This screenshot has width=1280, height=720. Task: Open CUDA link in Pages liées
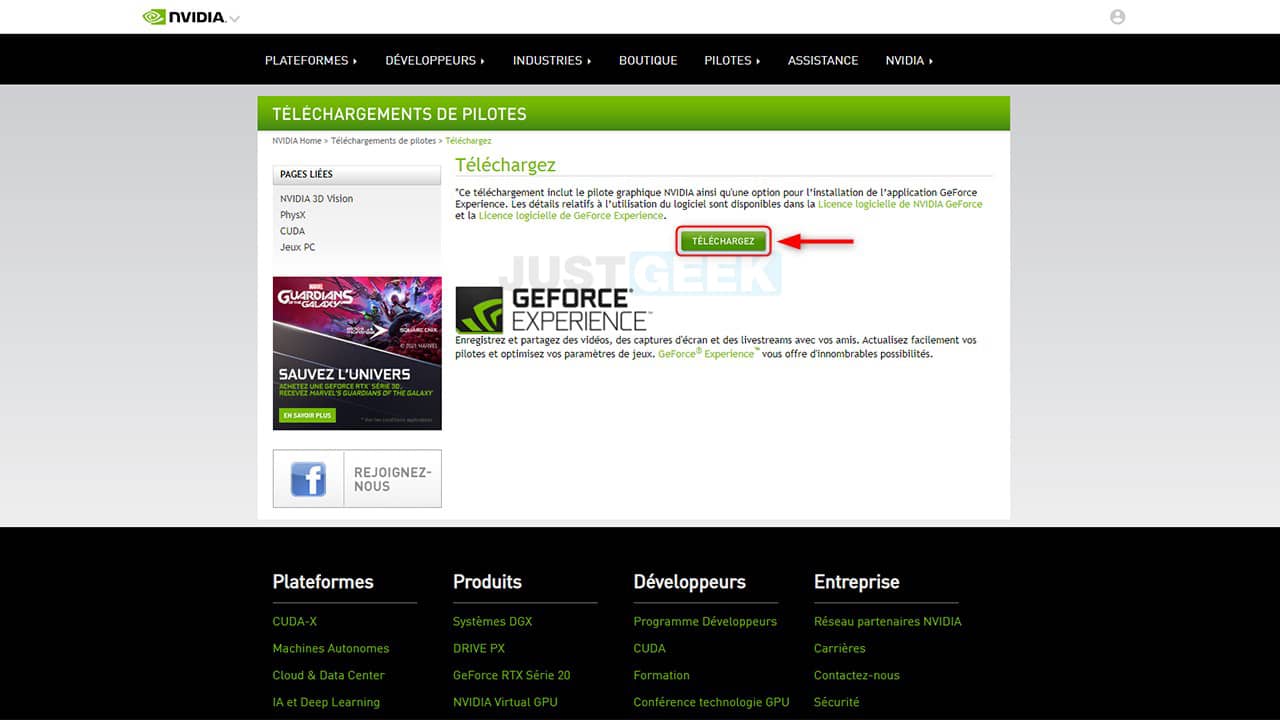[x=292, y=231]
